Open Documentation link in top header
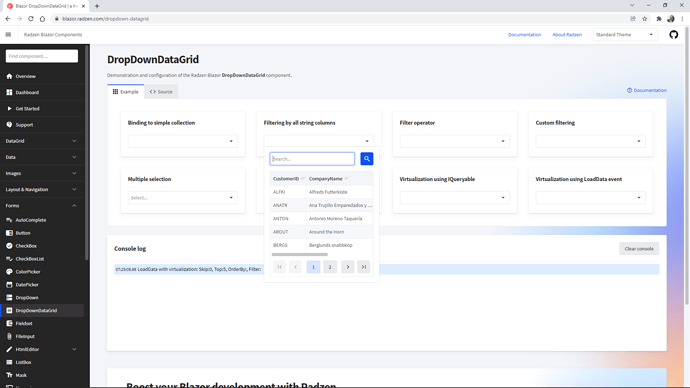The height and width of the screenshot is (388, 690). [x=524, y=34]
